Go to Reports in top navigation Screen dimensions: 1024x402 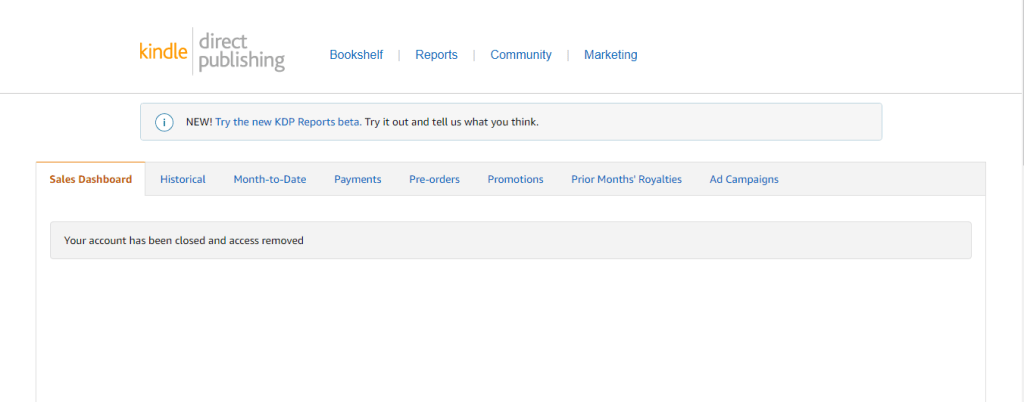(436, 55)
